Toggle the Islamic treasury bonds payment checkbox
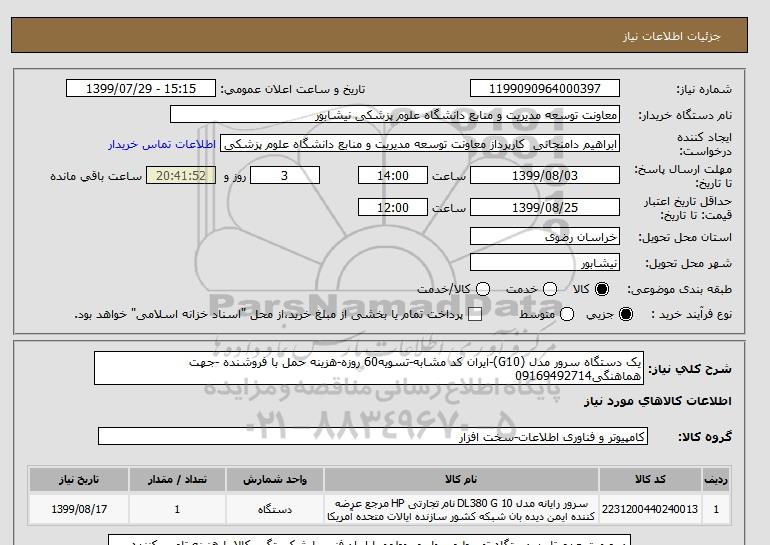 point(475,315)
